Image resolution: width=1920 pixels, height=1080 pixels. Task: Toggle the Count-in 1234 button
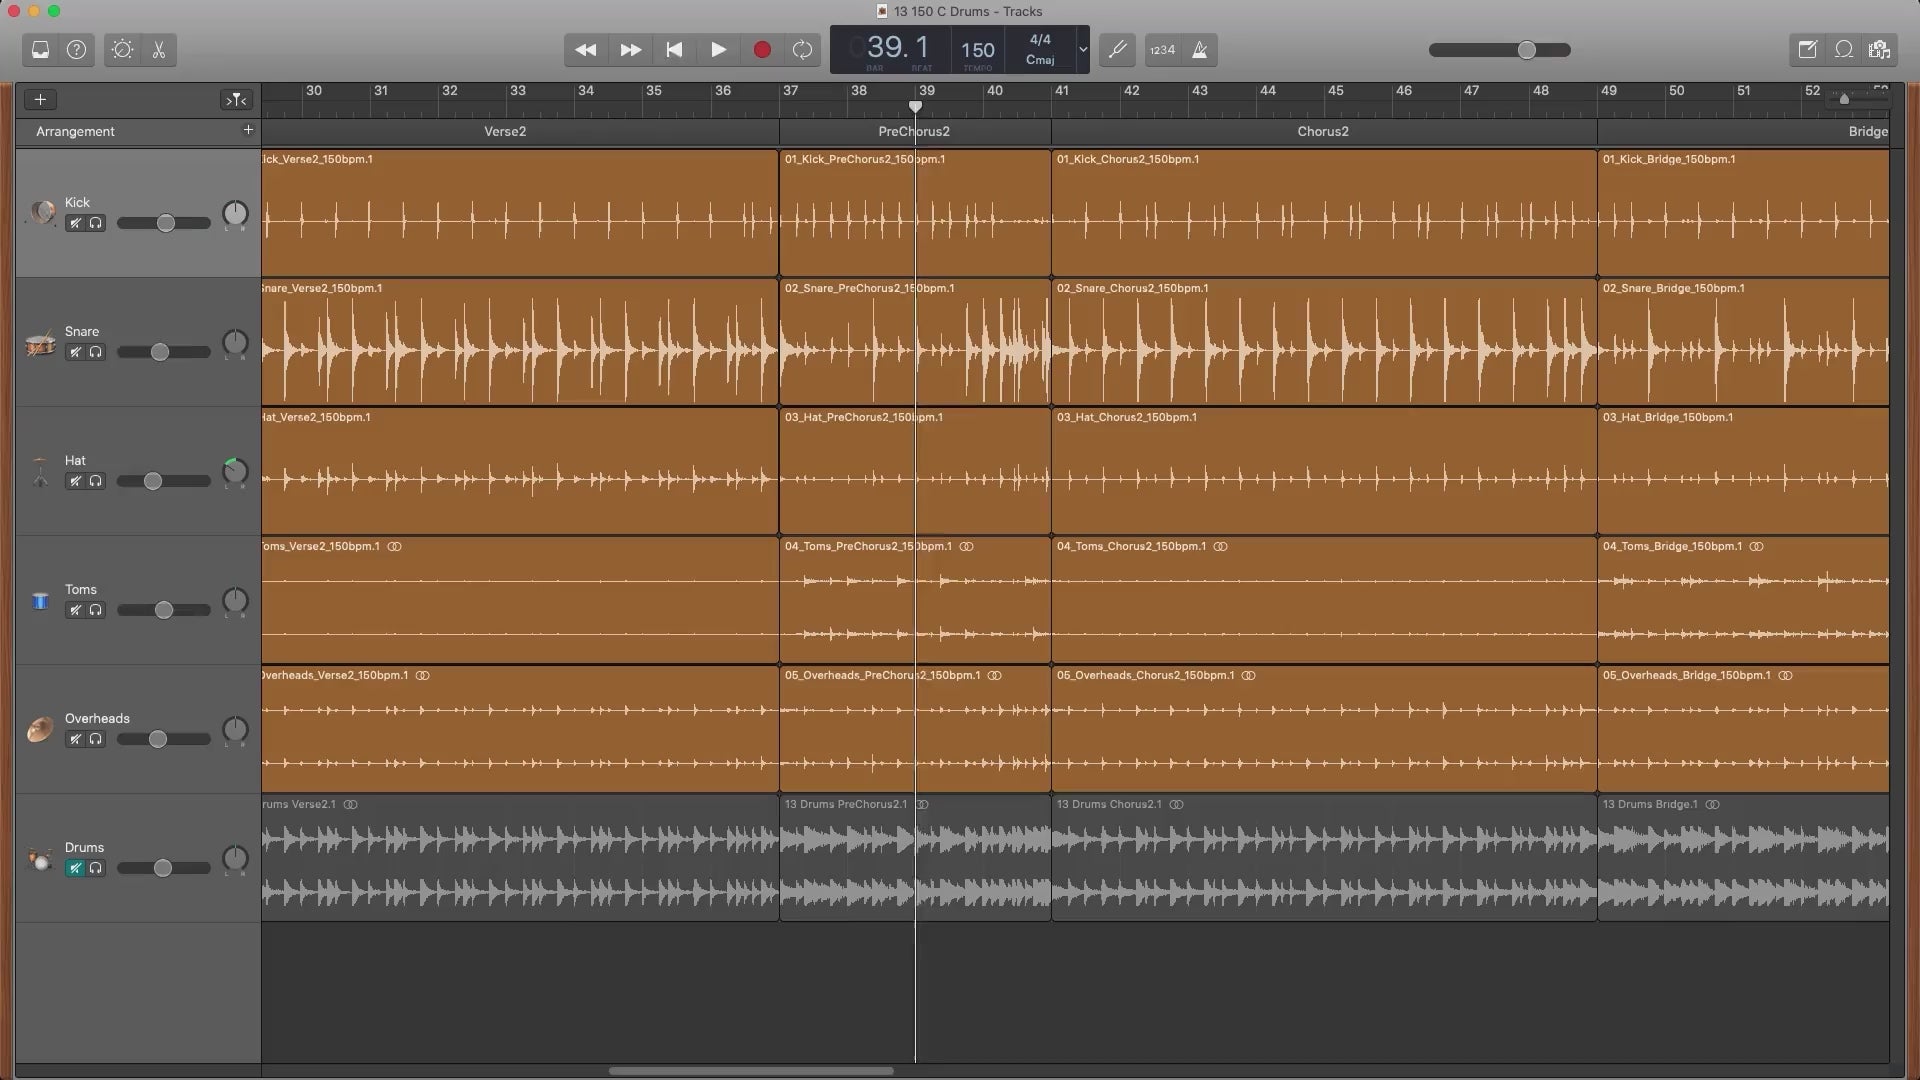1162,50
